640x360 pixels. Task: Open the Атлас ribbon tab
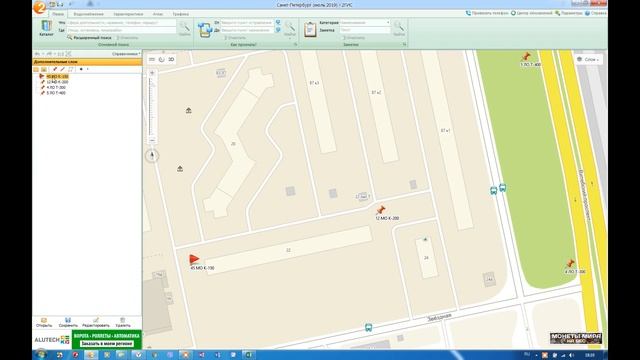tap(158, 14)
